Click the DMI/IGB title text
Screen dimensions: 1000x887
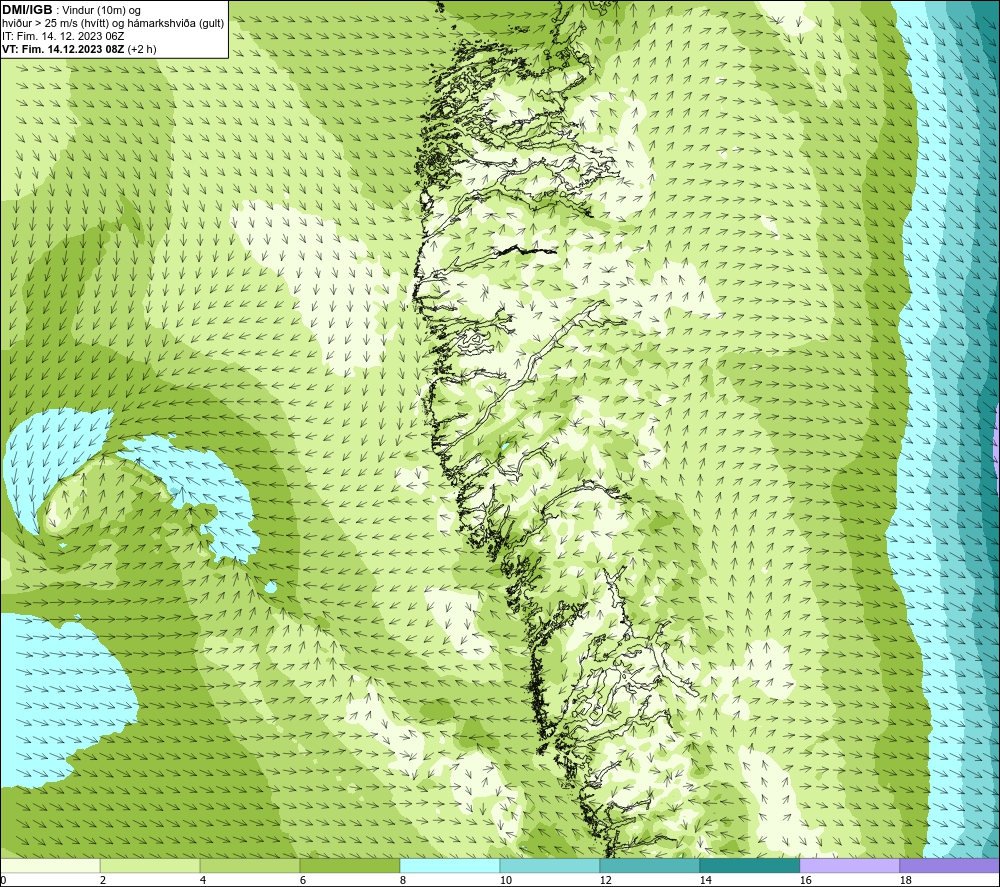point(27,10)
